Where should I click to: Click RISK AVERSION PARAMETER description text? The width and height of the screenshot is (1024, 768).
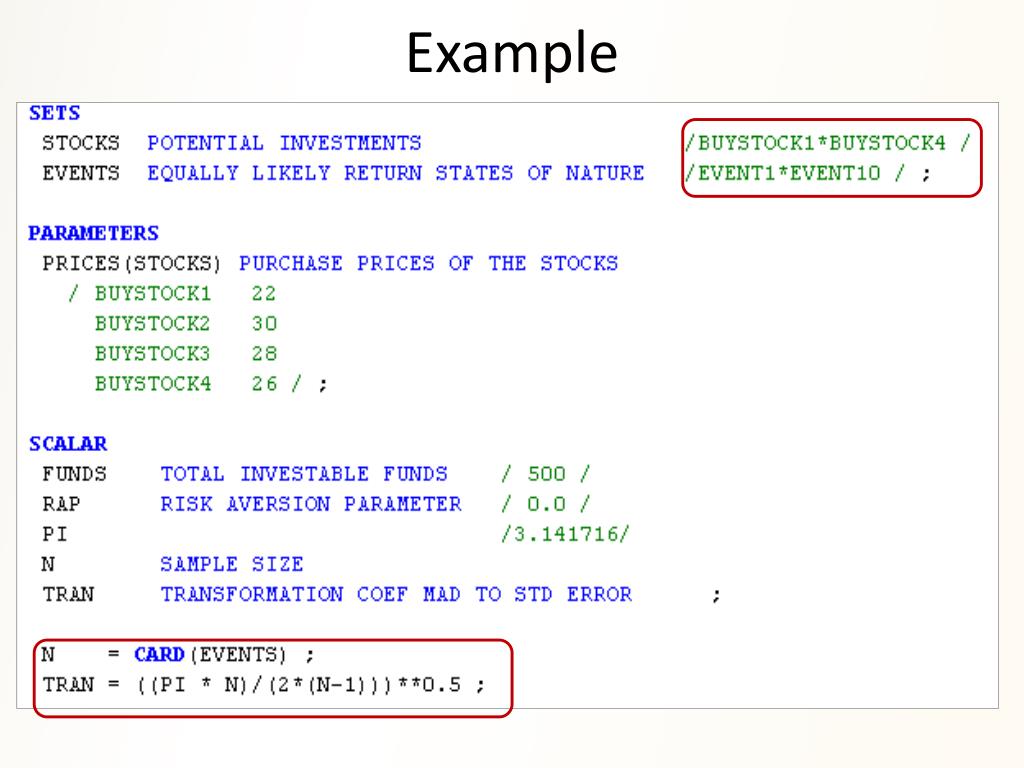tap(311, 504)
